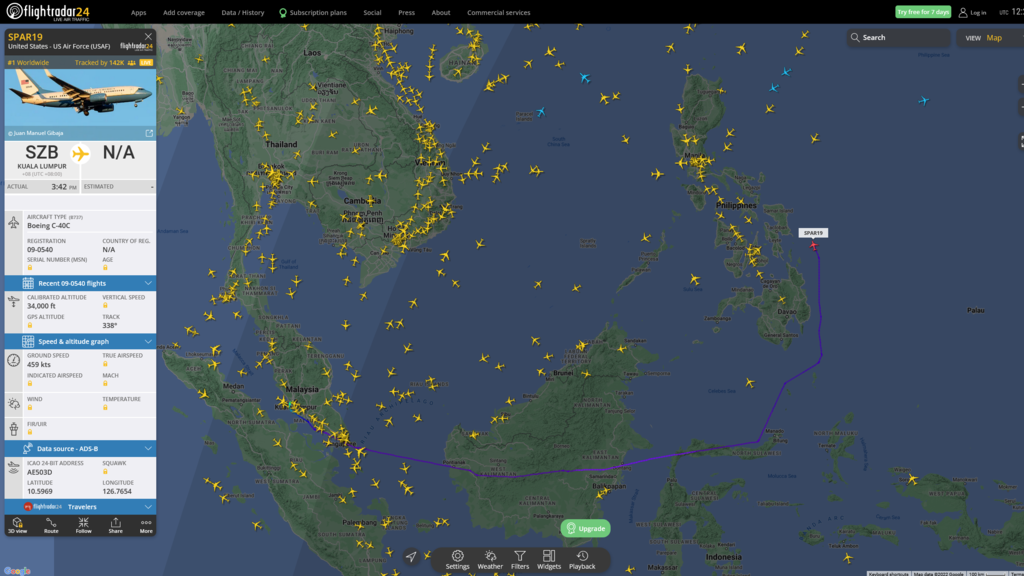The width and height of the screenshot is (1024, 576).
Task: Click the locked Age padlock
Action: click(x=105, y=268)
